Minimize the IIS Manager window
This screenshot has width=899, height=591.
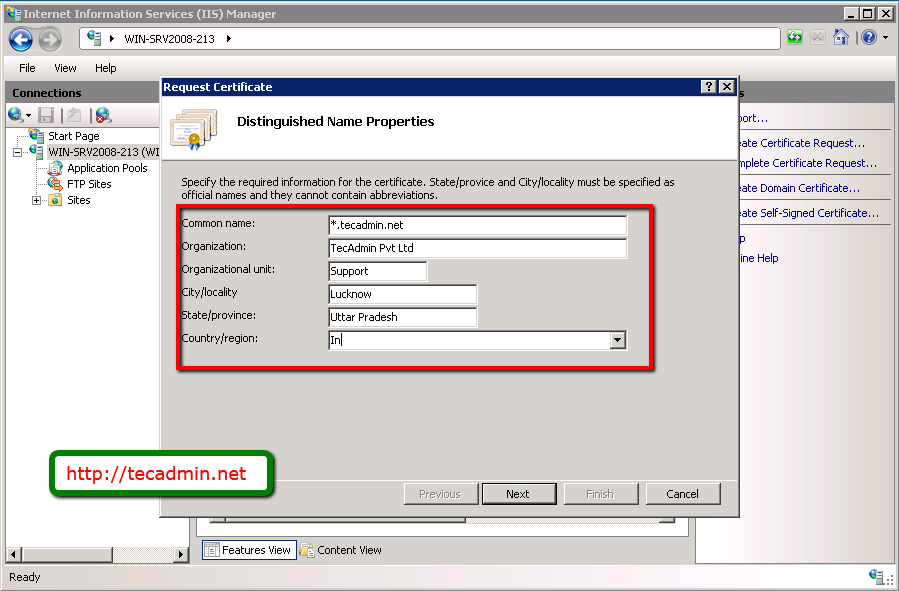pos(850,13)
